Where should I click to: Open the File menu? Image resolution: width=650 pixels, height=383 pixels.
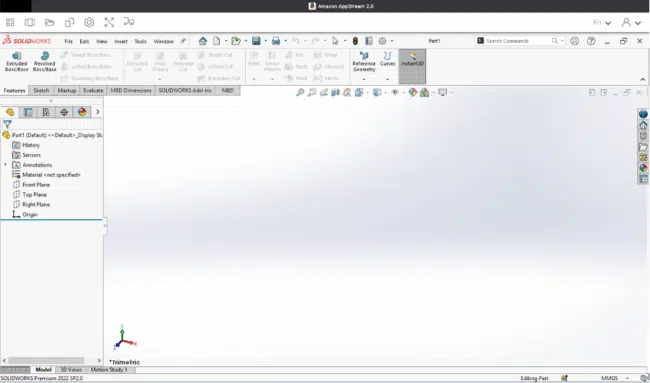[x=68, y=41]
